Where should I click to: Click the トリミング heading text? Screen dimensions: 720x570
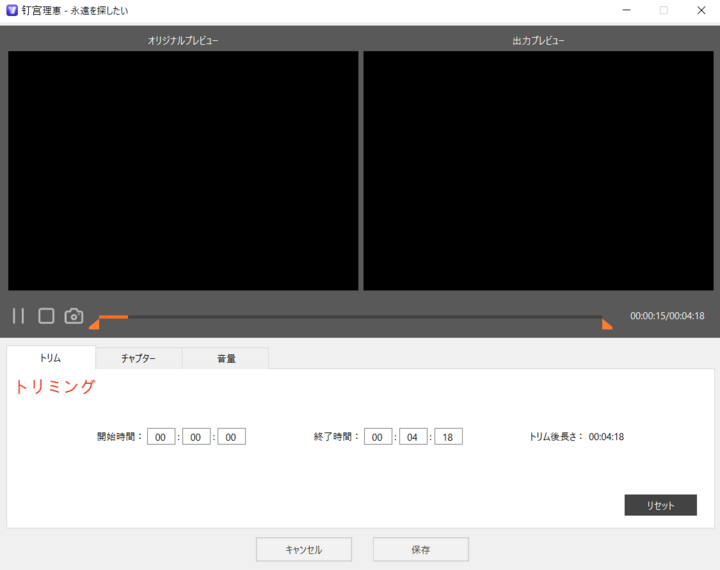[x=55, y=387]
